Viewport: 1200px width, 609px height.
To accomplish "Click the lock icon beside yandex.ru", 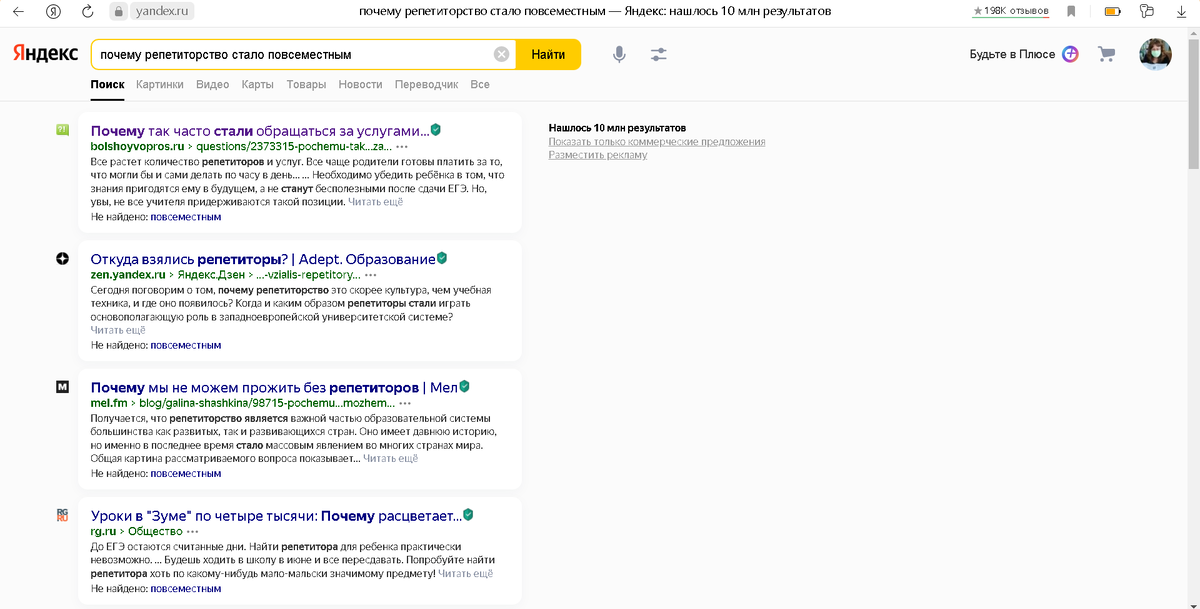I will click(119, 11).
